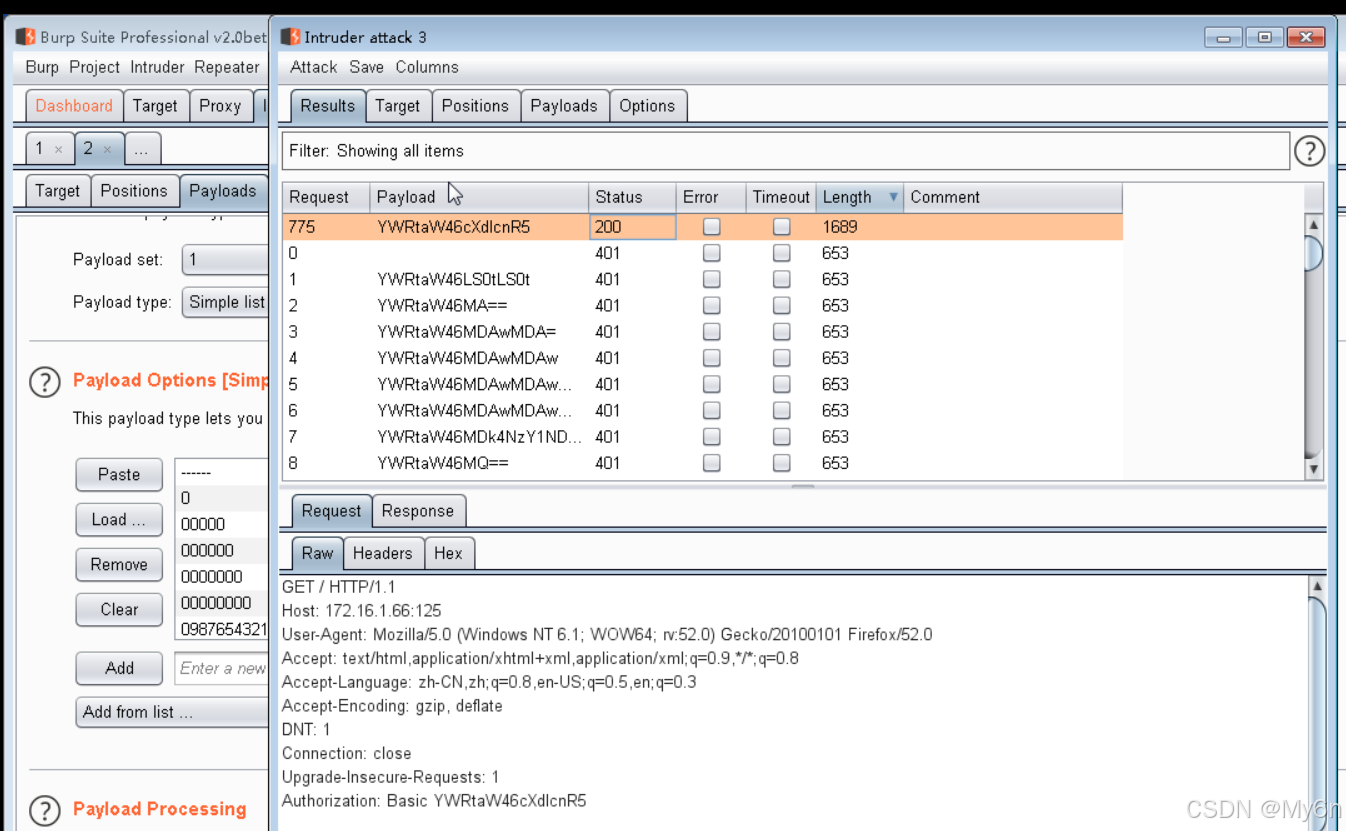Open the Proxy tab in Burp Suite
Image resolution: width=1346 pixels, height=831 pixels.
220,105
